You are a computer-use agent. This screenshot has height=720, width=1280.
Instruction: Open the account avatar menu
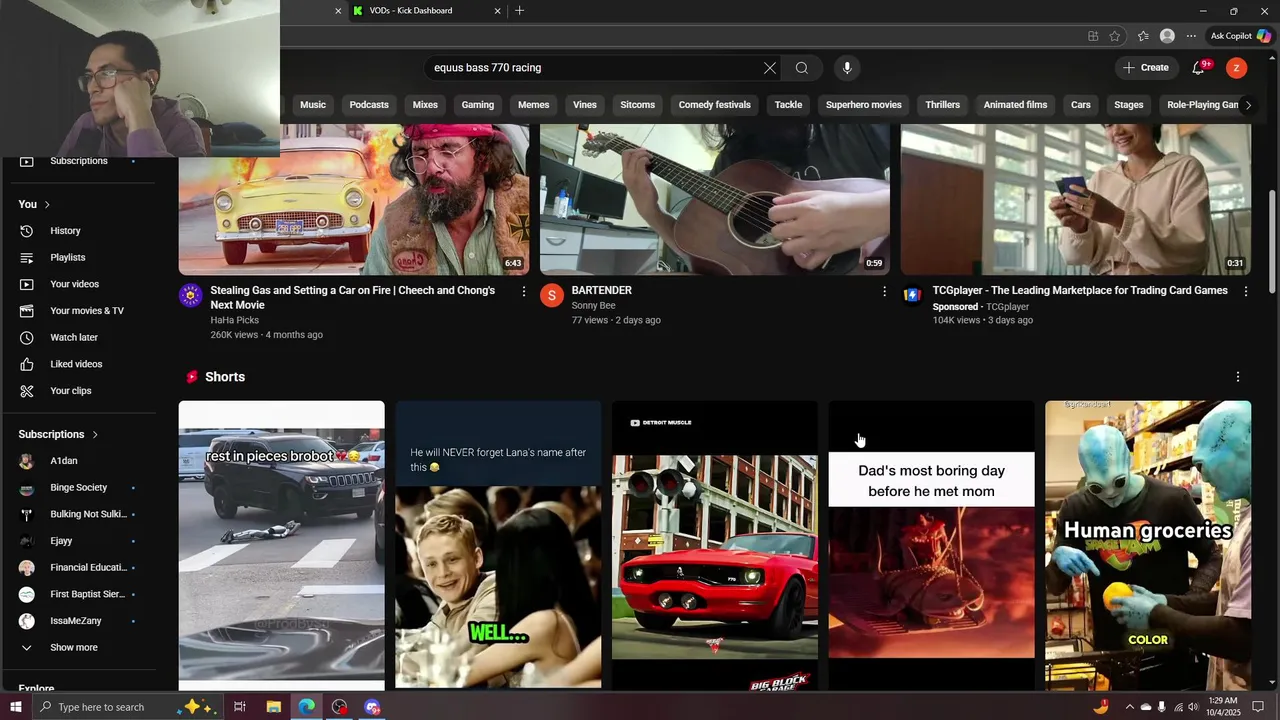click(x=1237, y=68)
